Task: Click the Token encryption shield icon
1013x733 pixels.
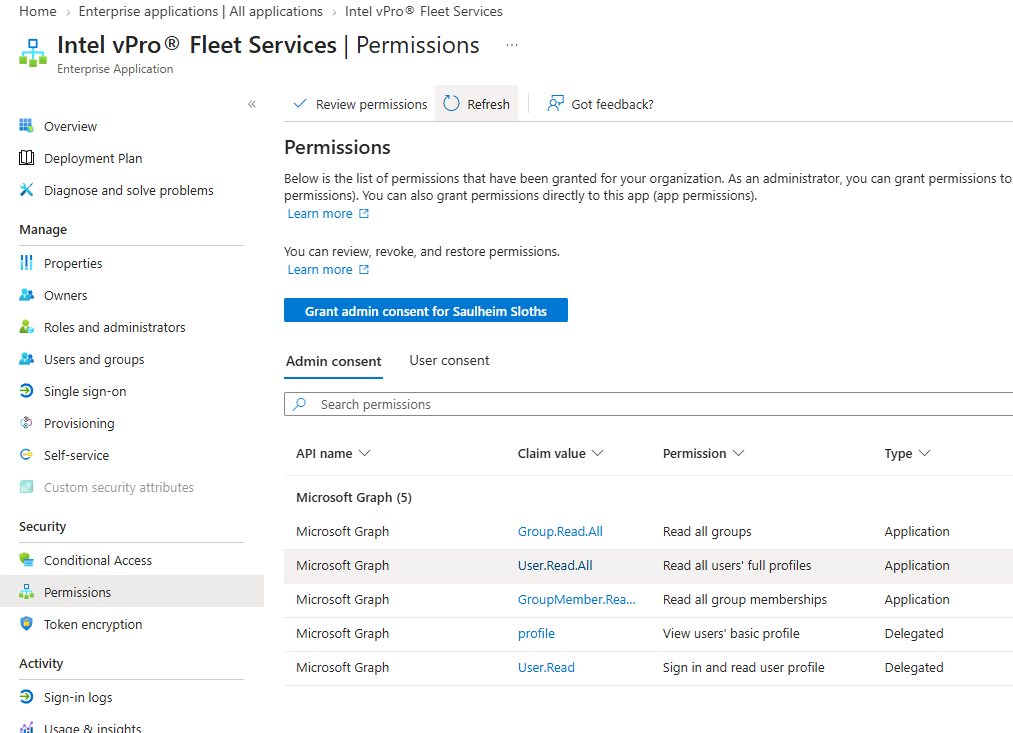Action: pyautogui.click(x=26, y=624)
